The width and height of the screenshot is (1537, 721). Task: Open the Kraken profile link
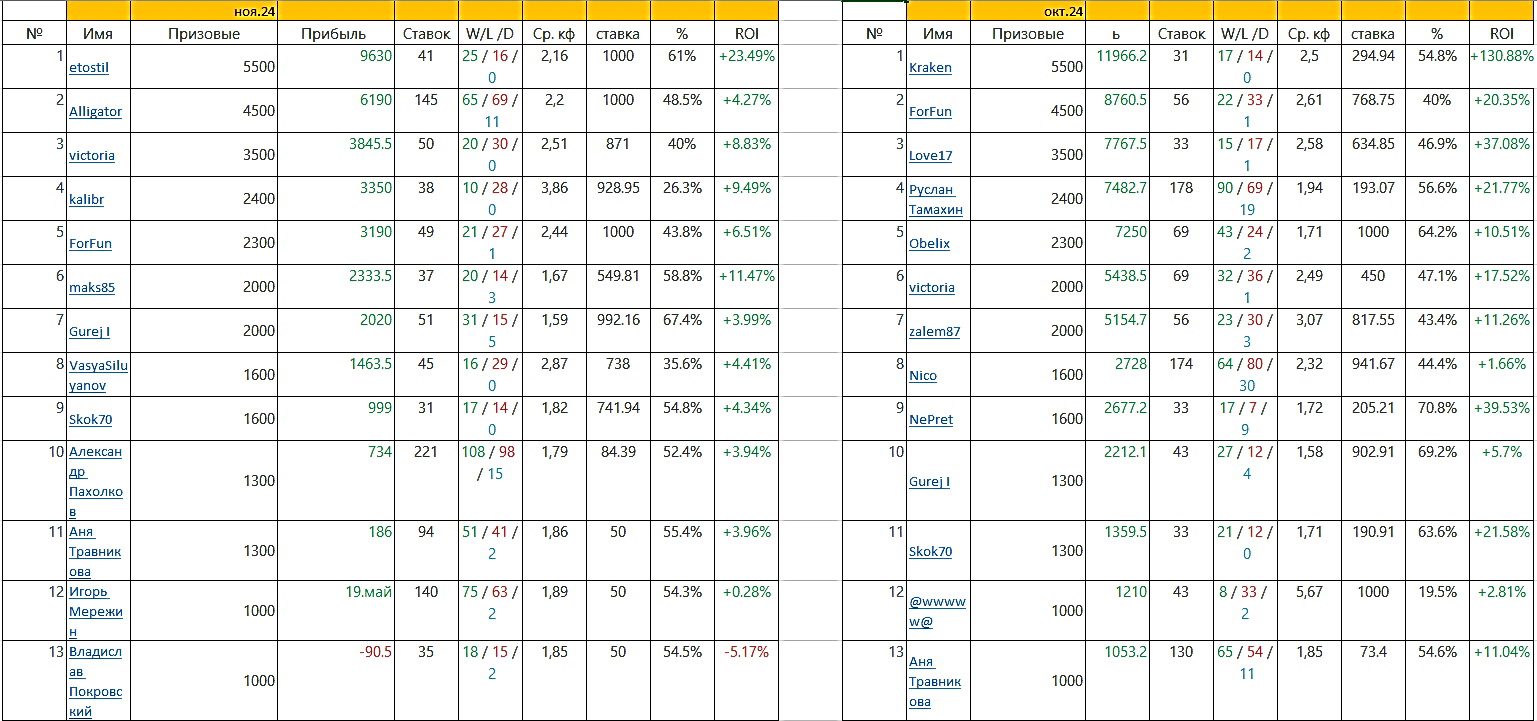point(930,67)
